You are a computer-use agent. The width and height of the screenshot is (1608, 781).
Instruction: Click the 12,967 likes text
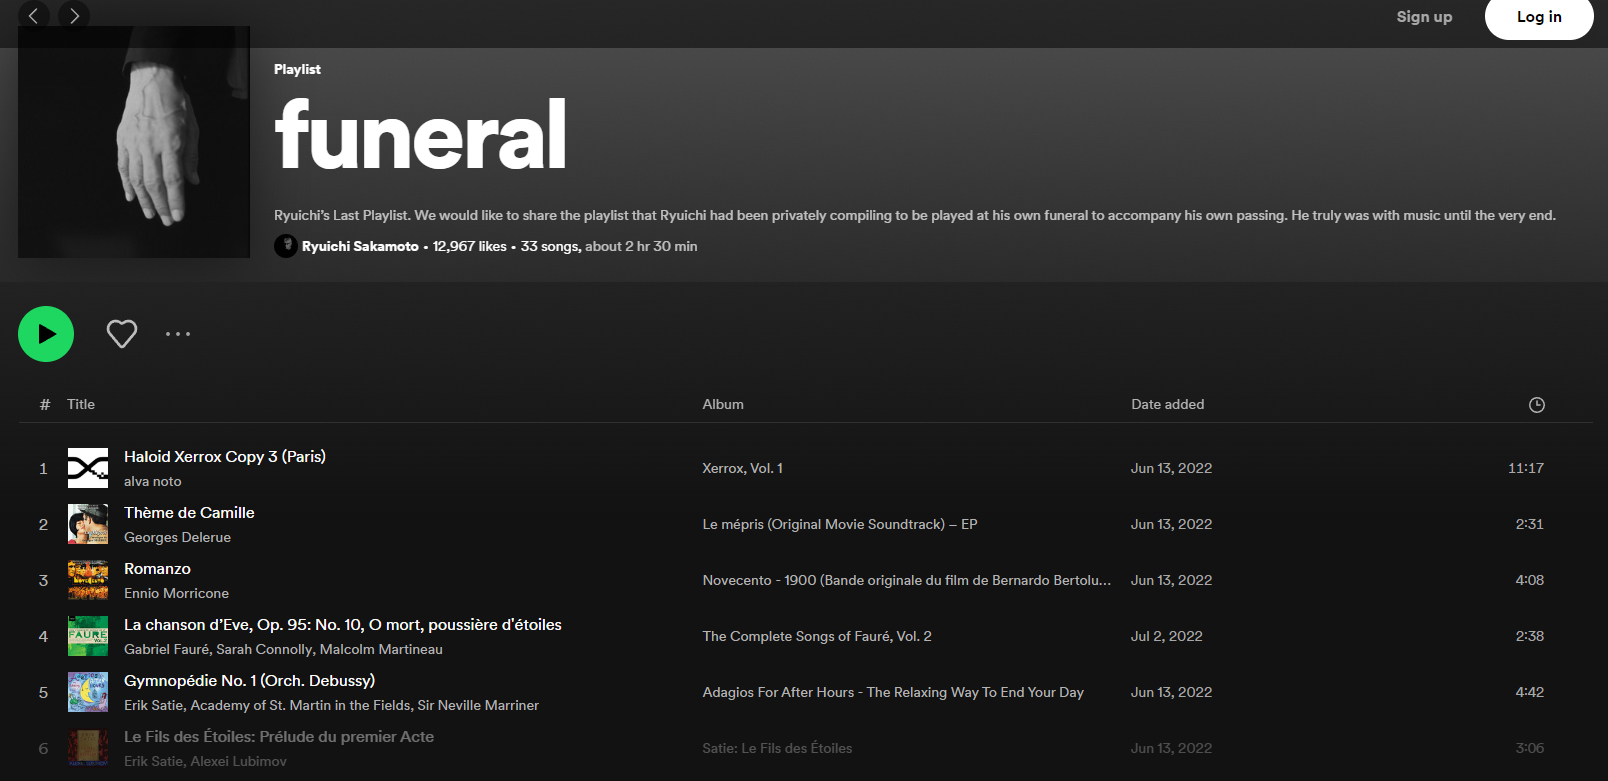470,246
